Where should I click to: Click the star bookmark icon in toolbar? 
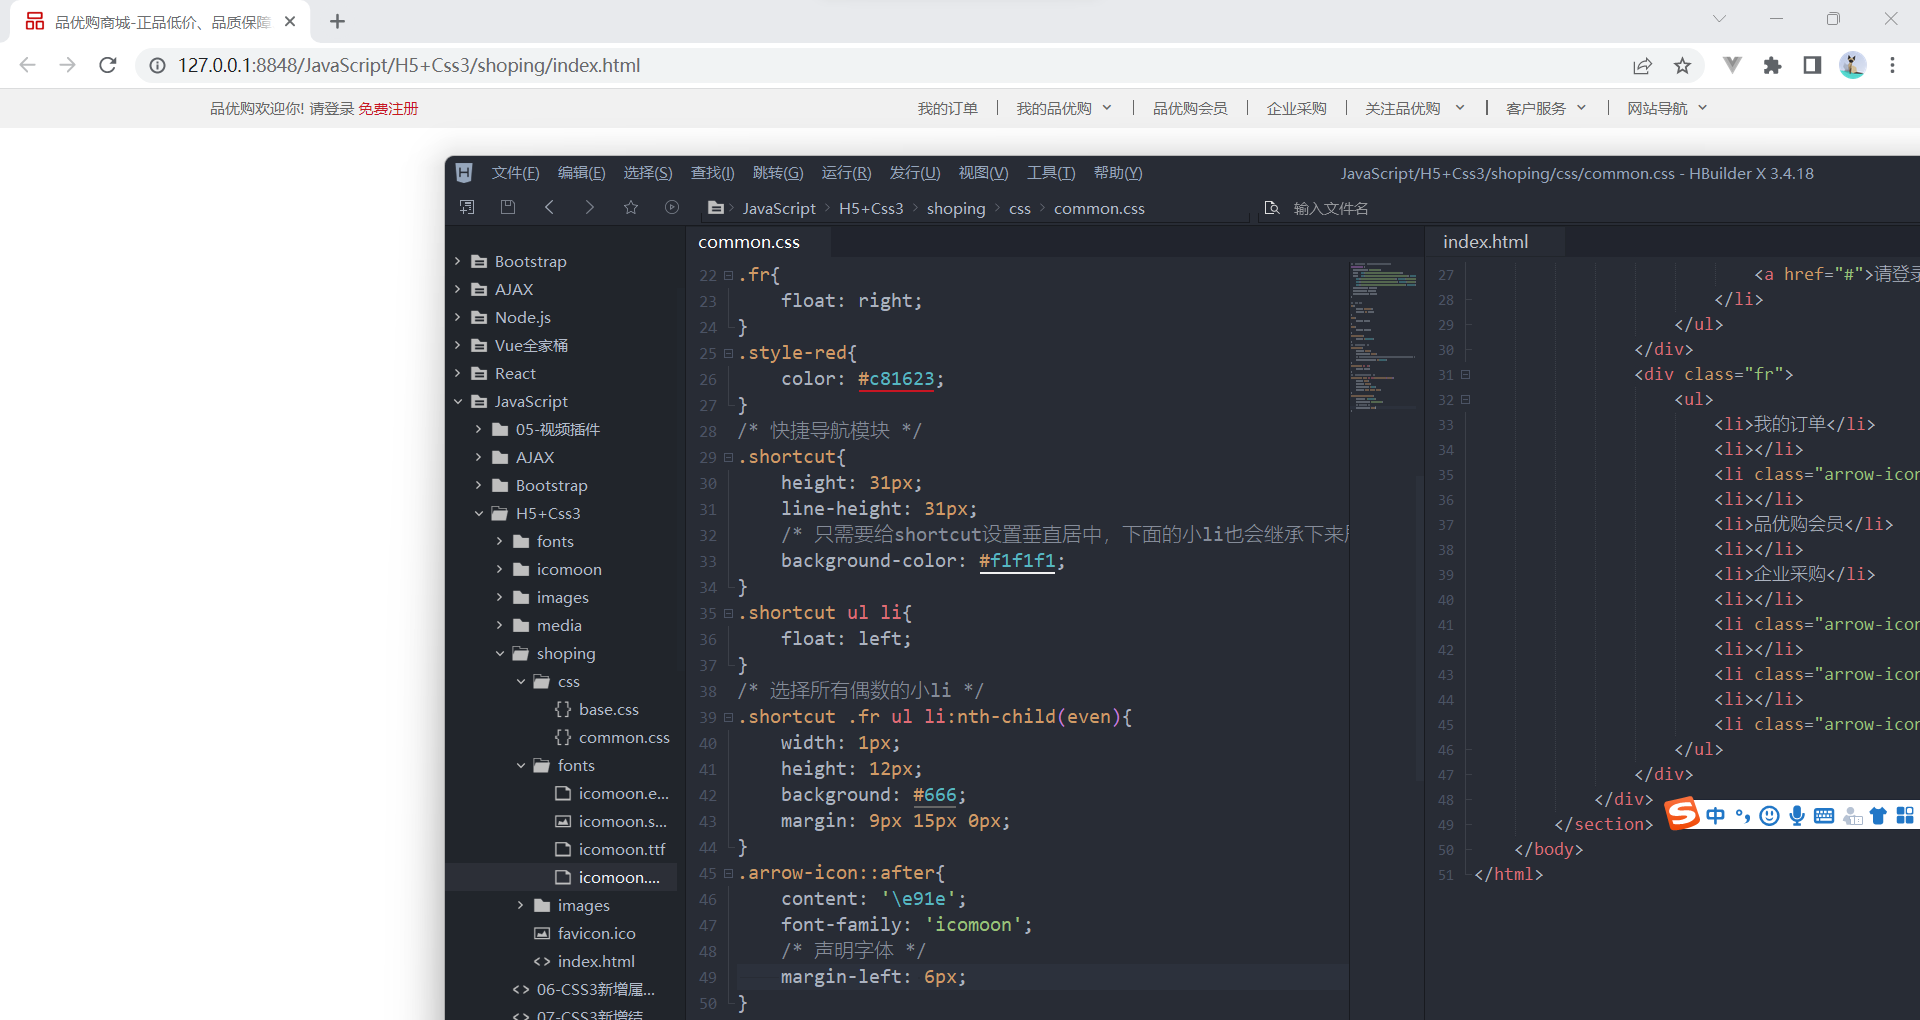coord(630,207)
